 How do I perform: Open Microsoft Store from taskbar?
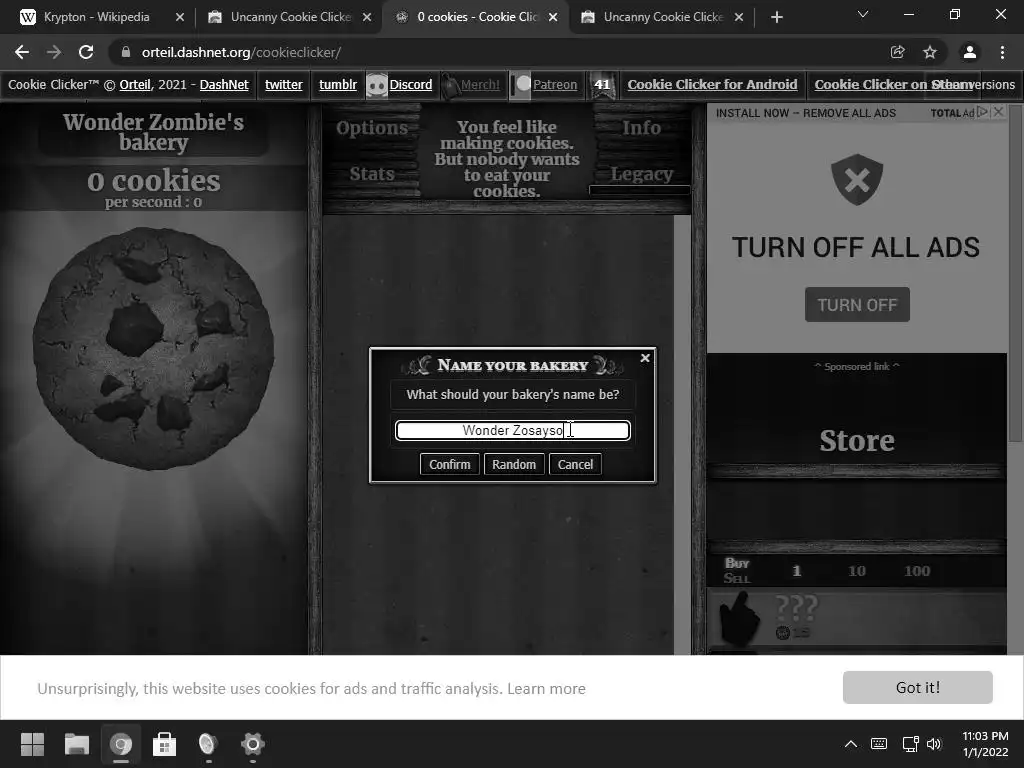click(x=165, y=744)
